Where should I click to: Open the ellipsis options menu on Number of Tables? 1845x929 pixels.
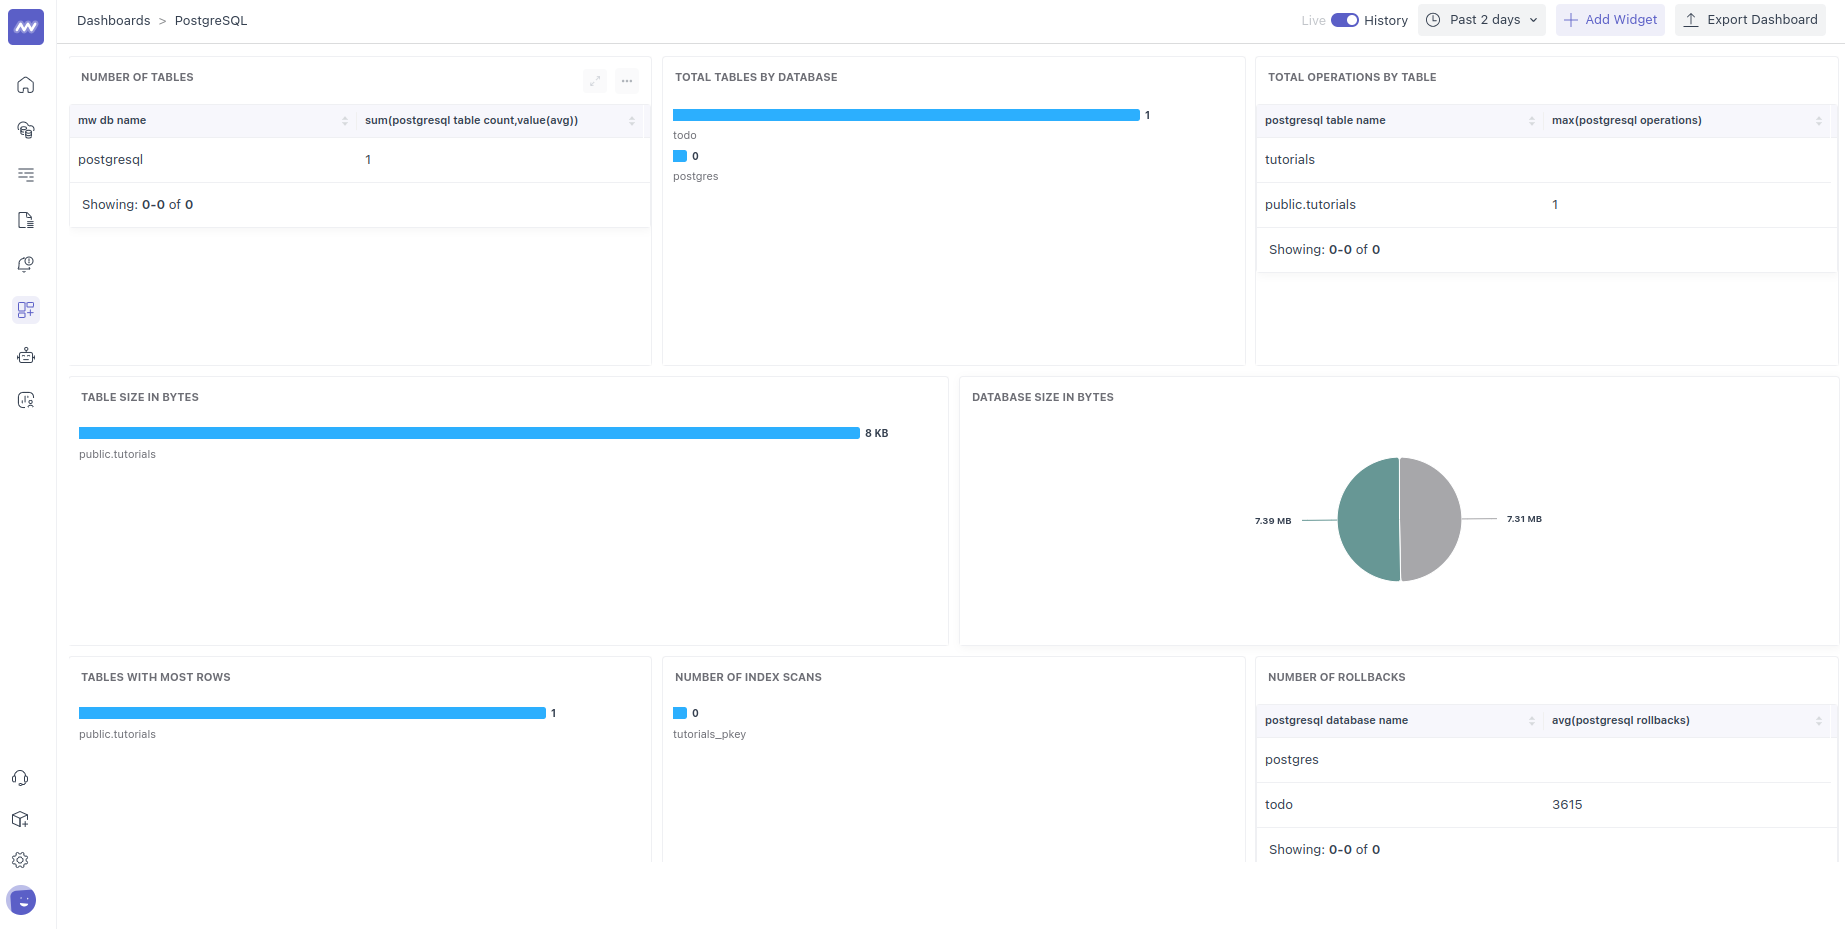pos(627,81)
